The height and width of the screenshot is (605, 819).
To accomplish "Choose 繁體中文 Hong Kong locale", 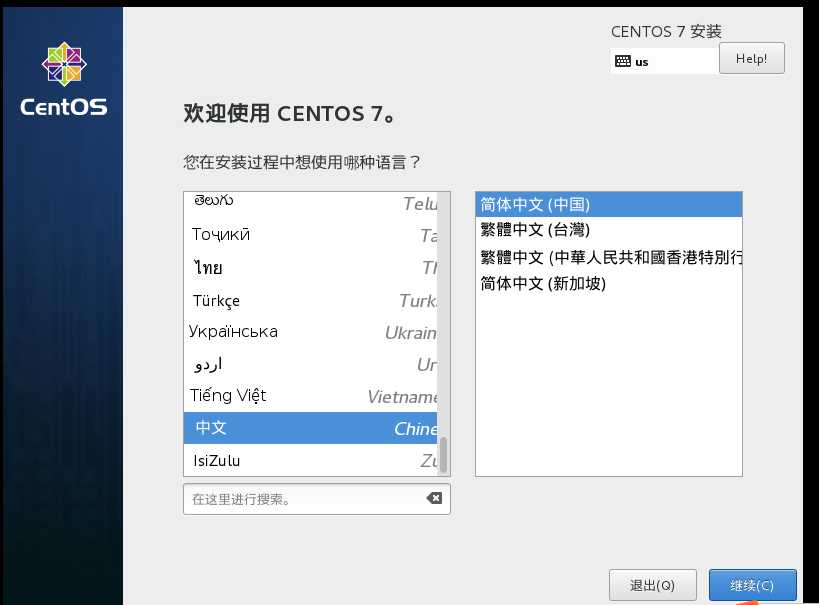I will pos(609,257).
